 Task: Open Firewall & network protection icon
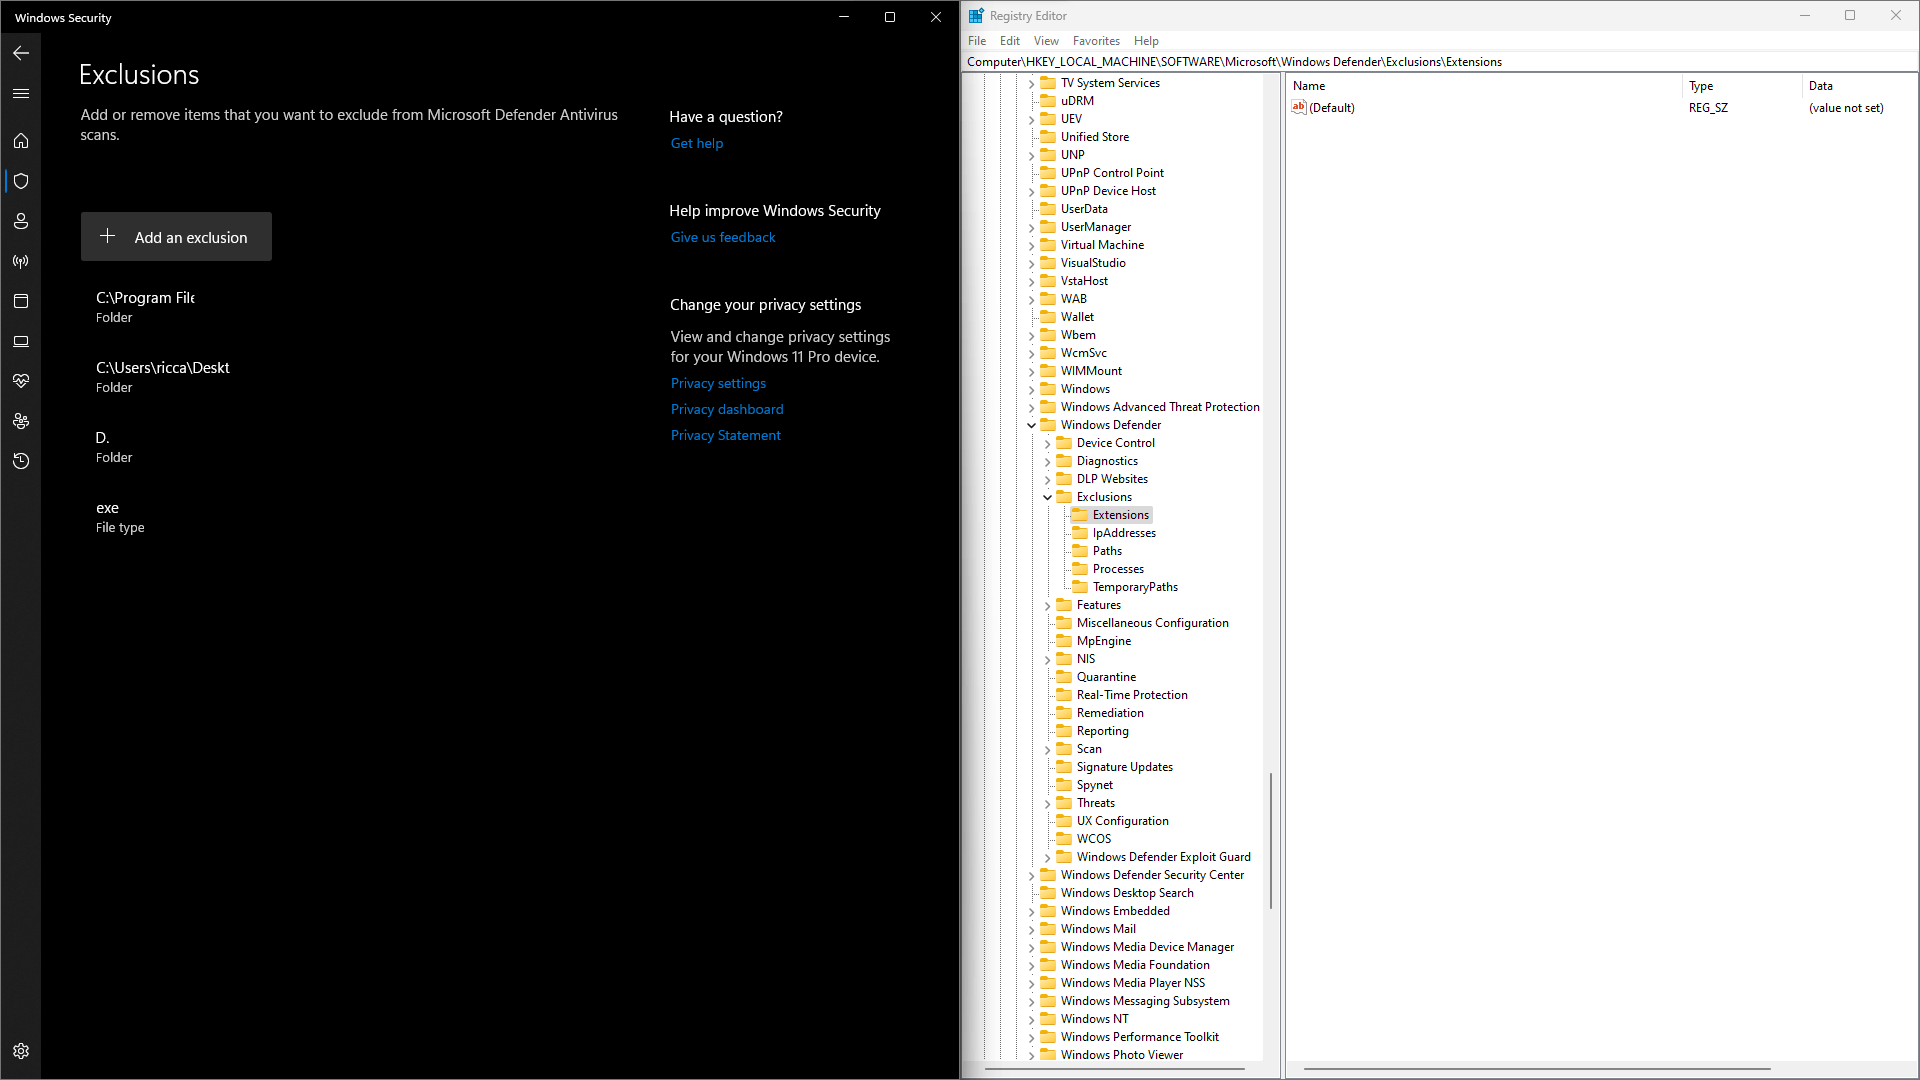tap(21, 261)
